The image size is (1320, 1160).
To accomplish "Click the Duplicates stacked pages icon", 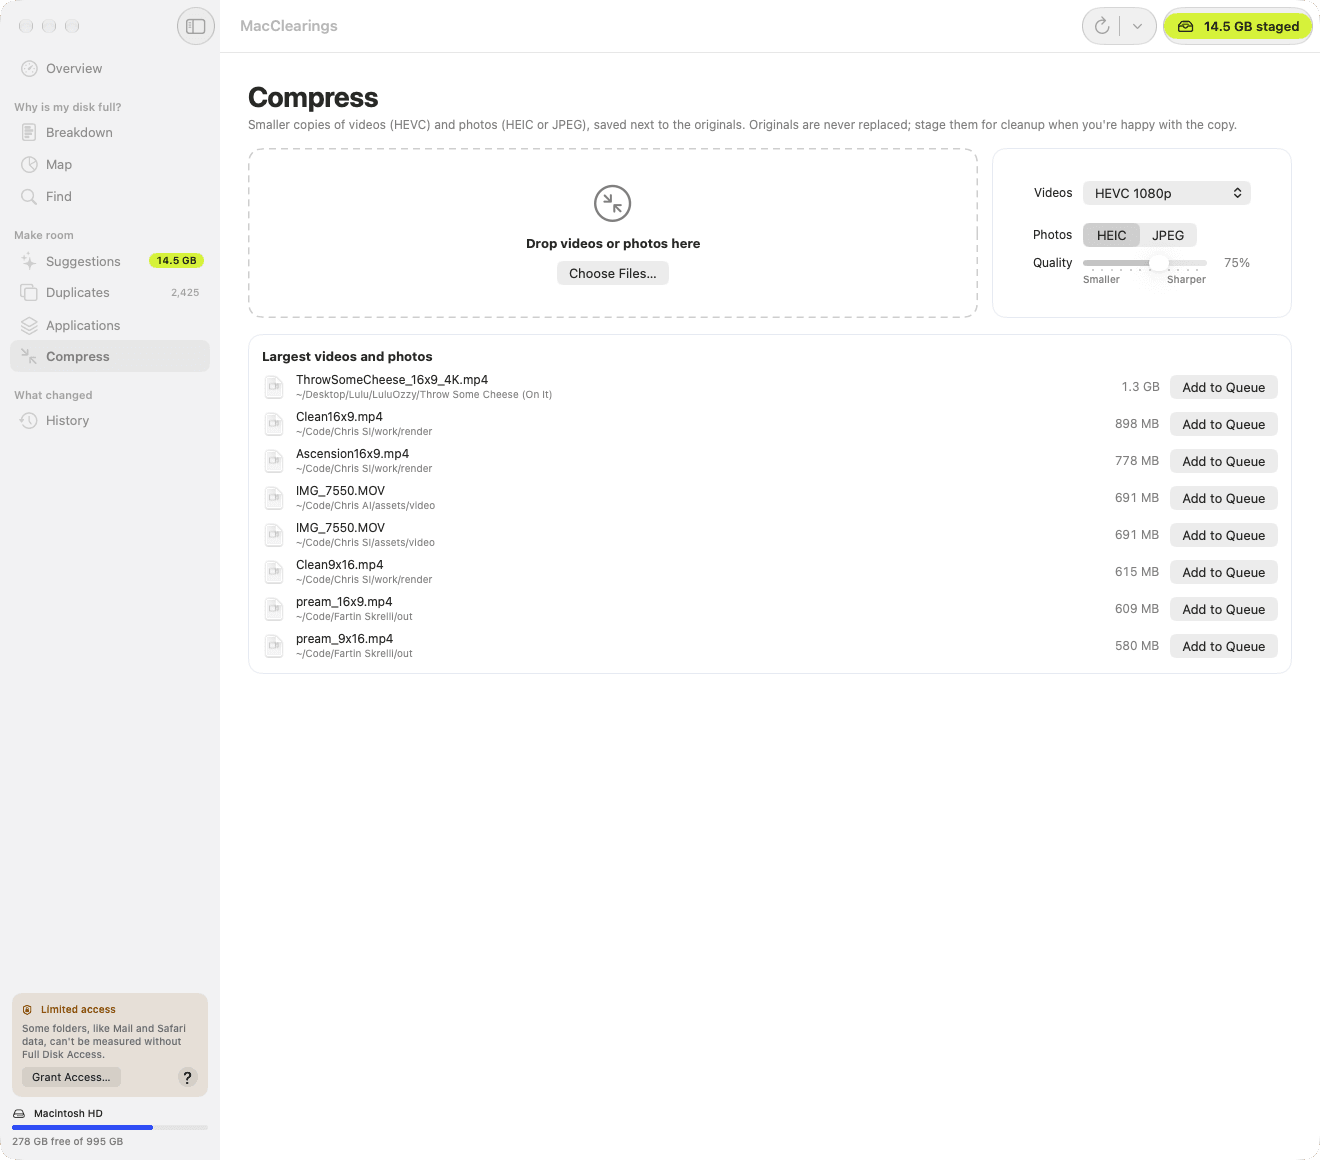I will 29,293.
